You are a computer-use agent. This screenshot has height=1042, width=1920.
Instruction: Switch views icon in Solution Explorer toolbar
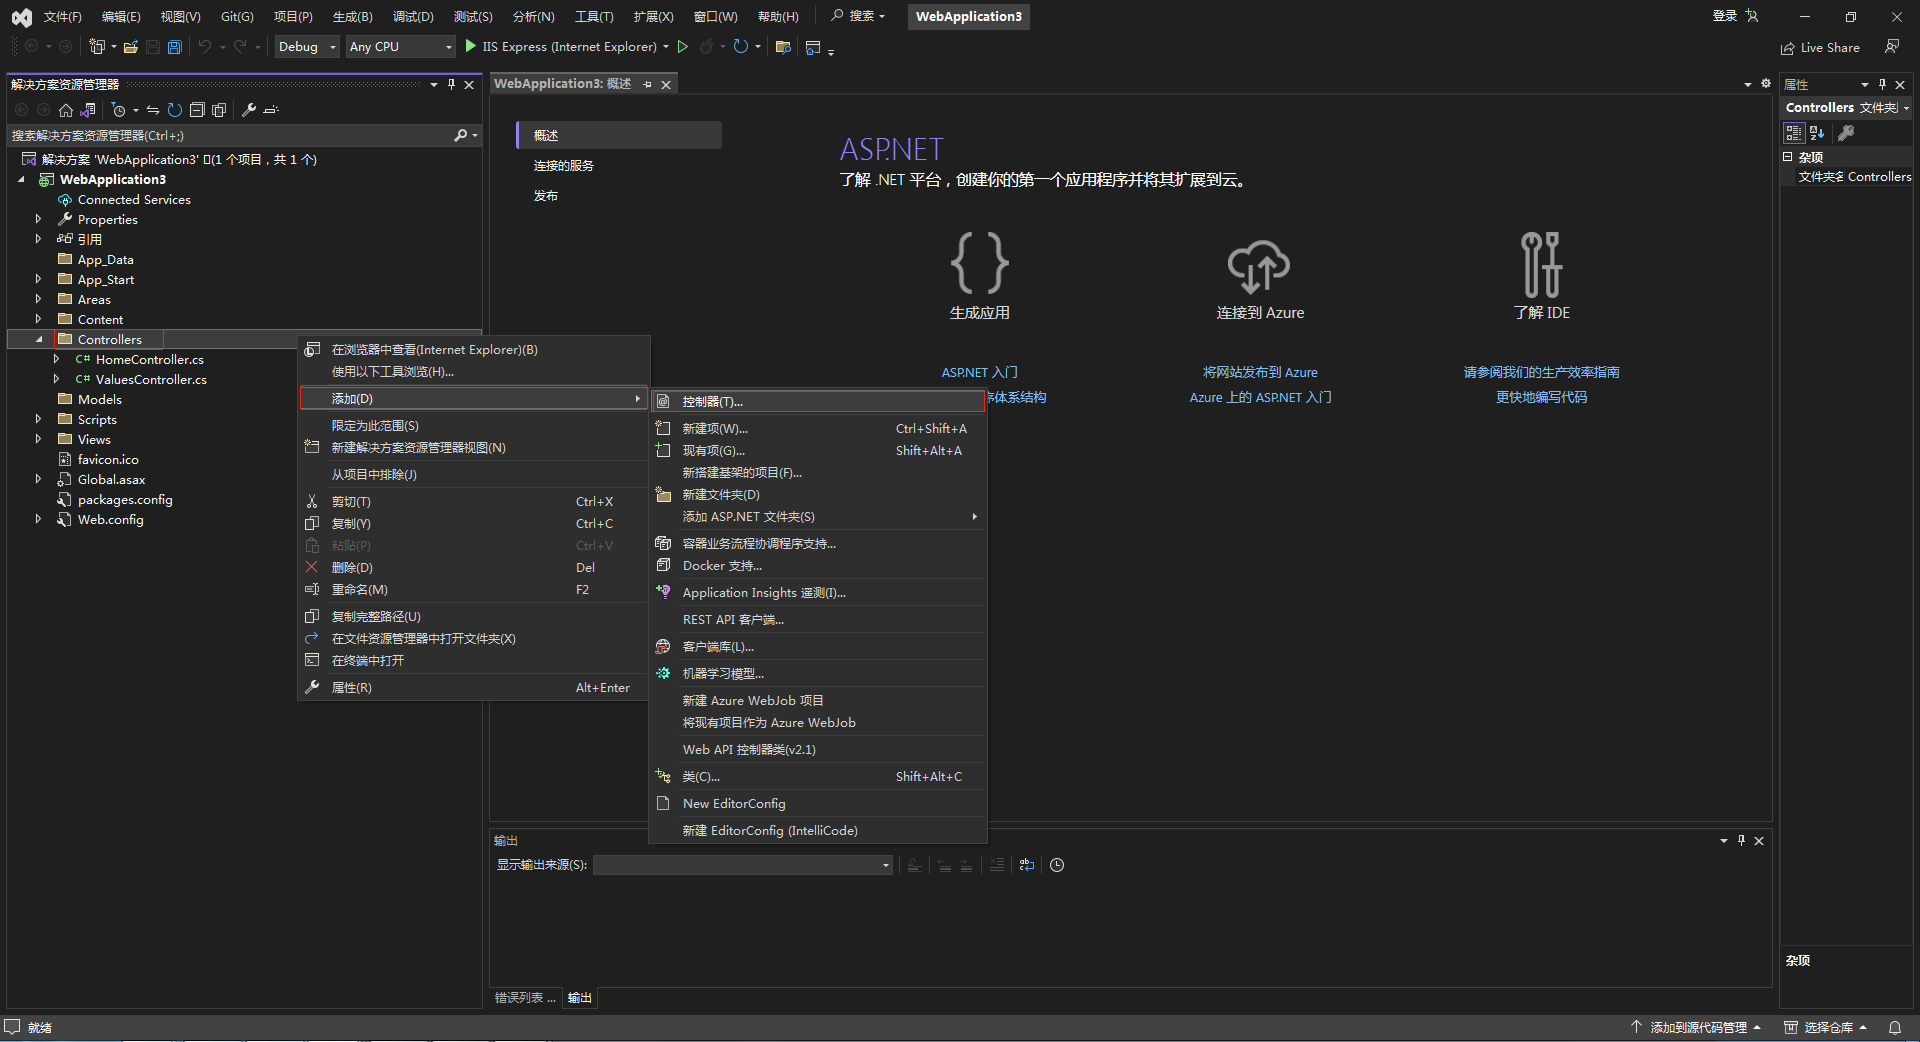[88, 110]
